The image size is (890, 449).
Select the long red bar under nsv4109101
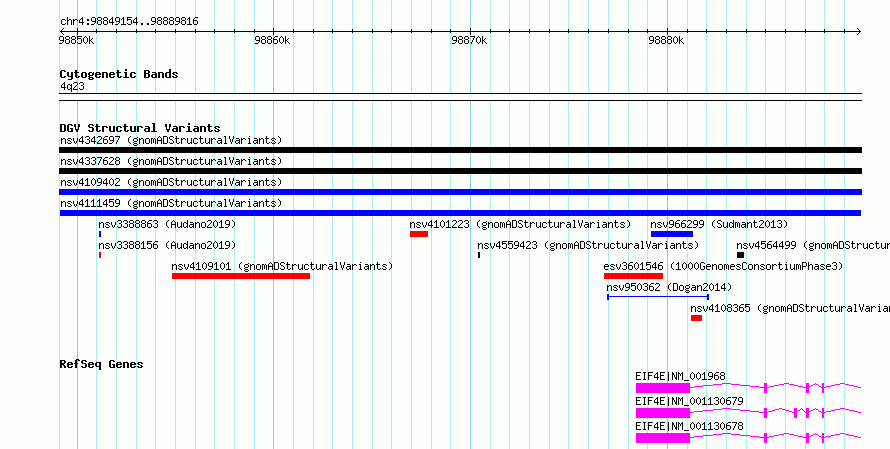(x=241, y=276)
